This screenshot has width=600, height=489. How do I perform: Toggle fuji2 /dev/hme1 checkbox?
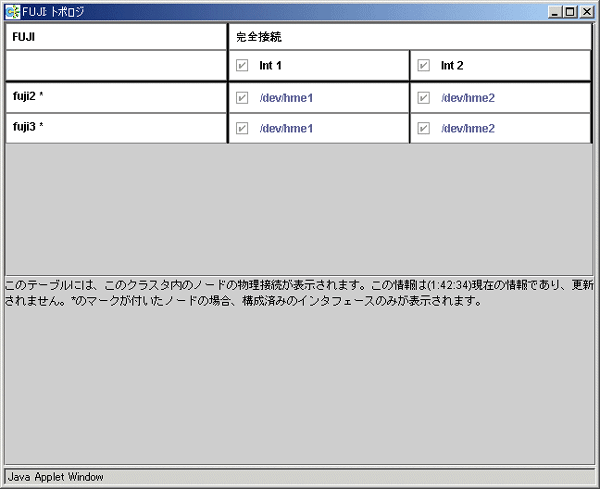point(242,98)
